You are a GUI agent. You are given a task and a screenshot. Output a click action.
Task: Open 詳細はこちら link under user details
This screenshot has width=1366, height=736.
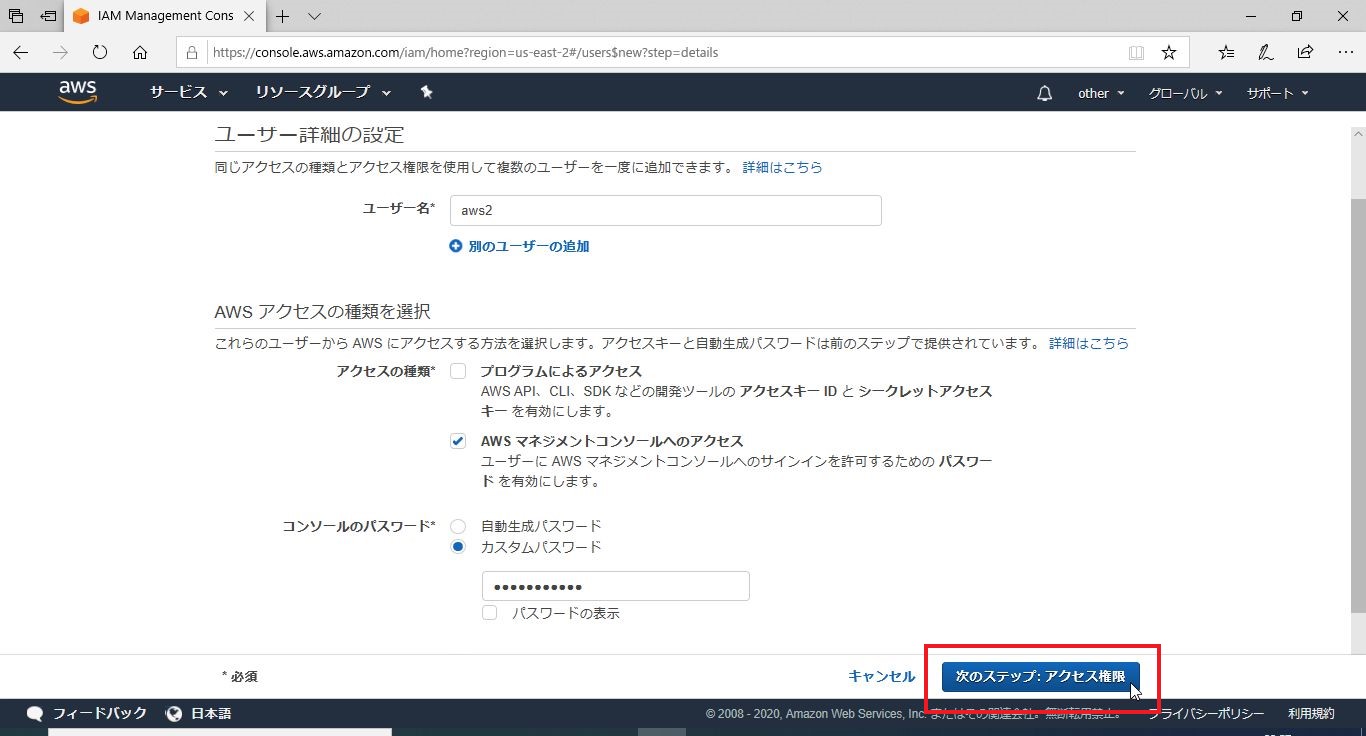coord(782,167)
